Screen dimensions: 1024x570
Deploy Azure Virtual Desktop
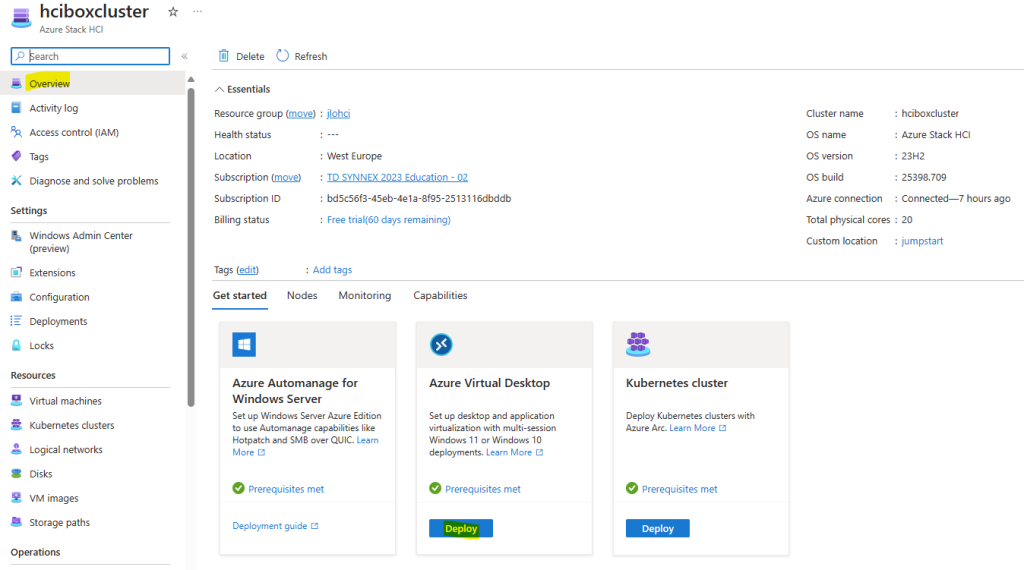coord(461,528)
